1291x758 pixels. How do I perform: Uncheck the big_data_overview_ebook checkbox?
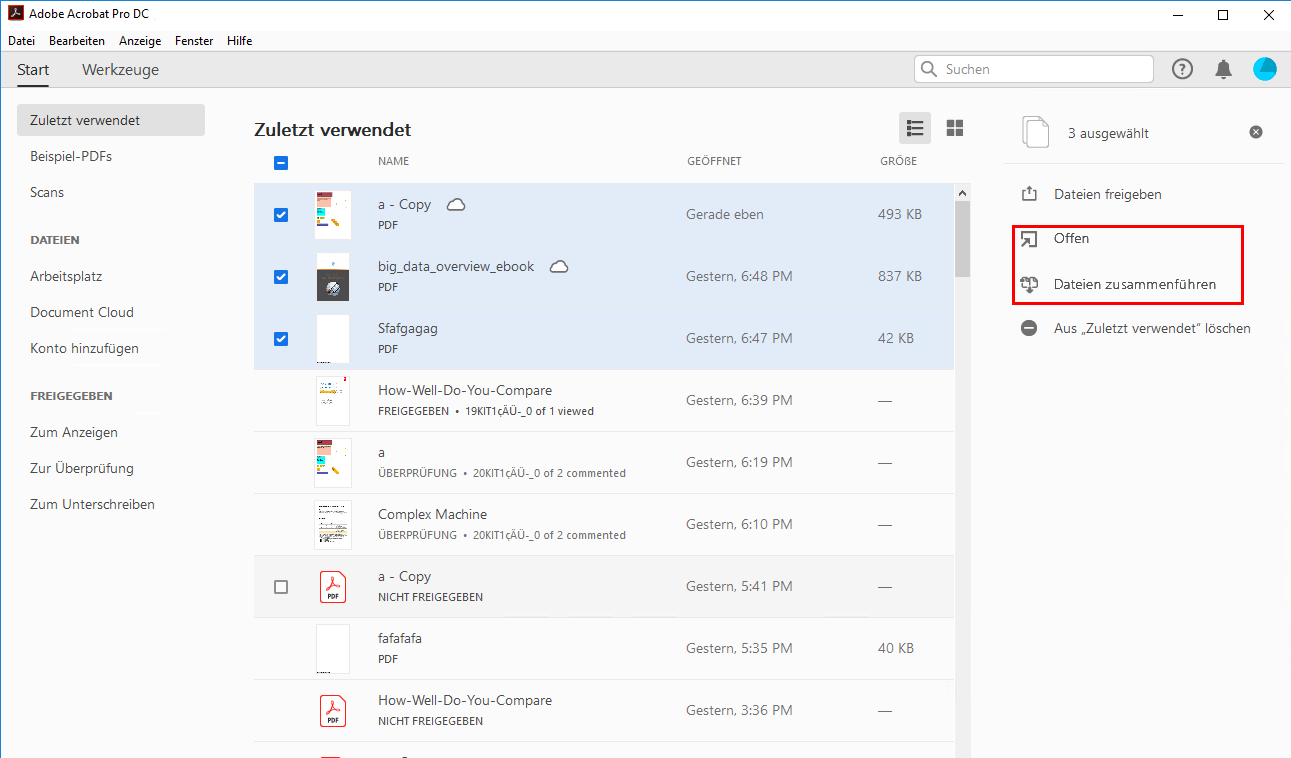tap(281, 277)
